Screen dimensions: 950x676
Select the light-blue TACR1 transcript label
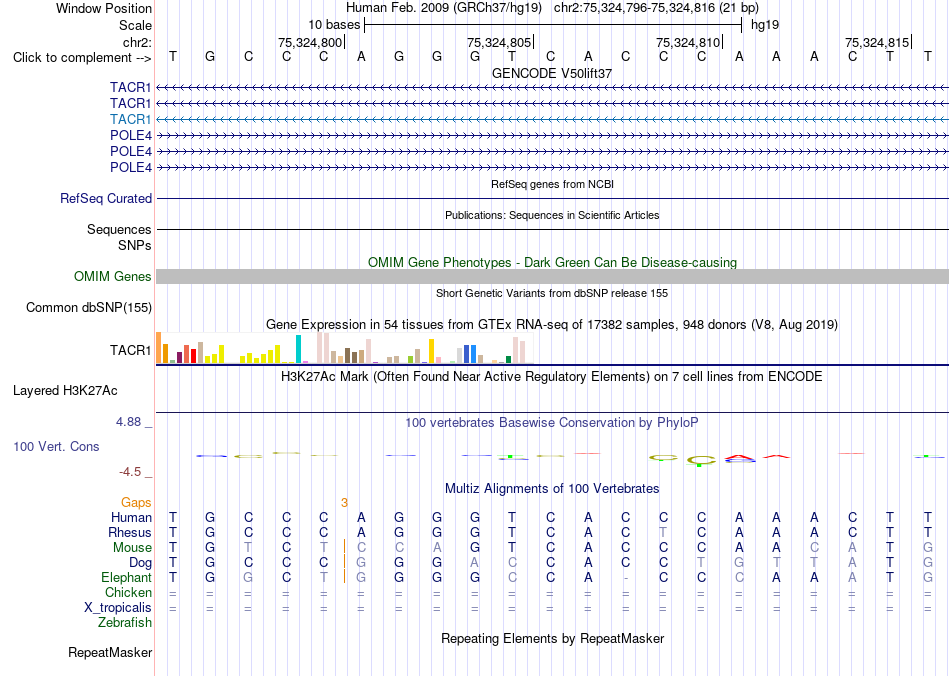pyautogui.click(x=130, y=119)
